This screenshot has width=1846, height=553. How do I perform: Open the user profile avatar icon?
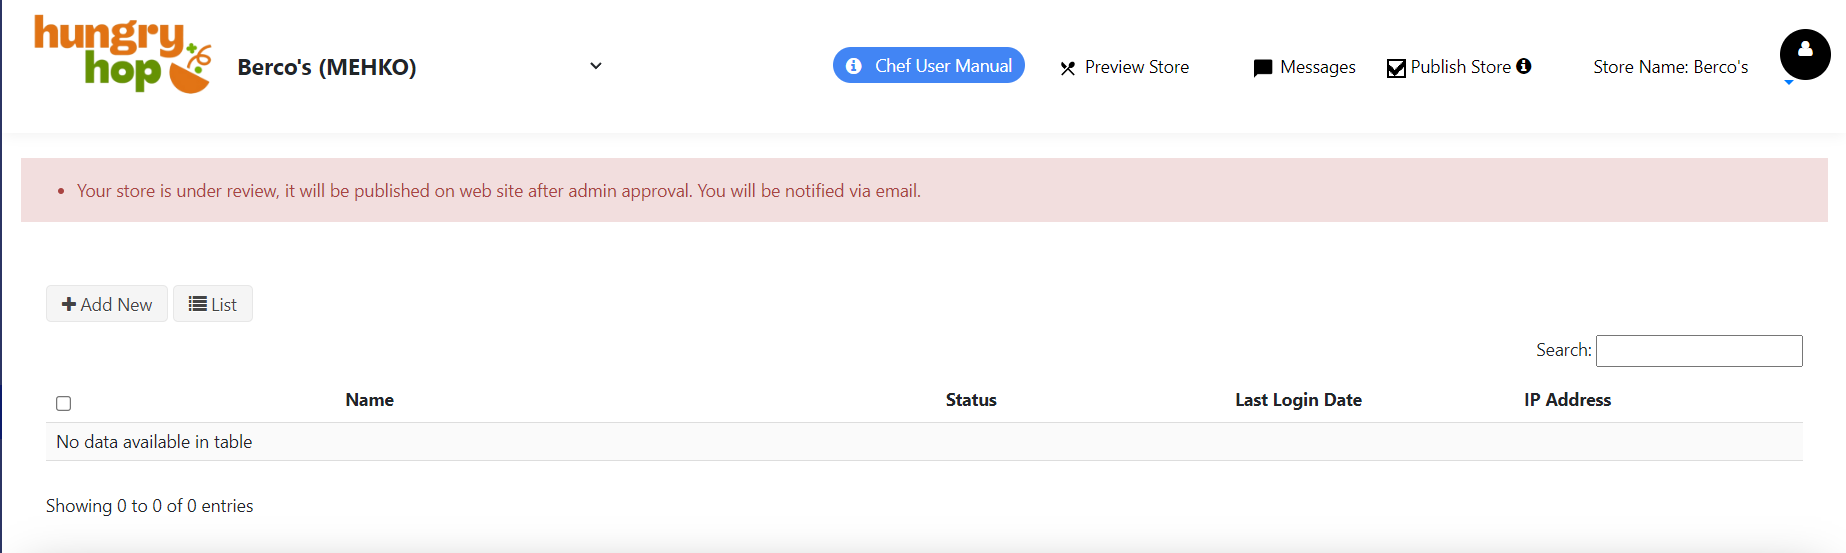click(1804, 54)
